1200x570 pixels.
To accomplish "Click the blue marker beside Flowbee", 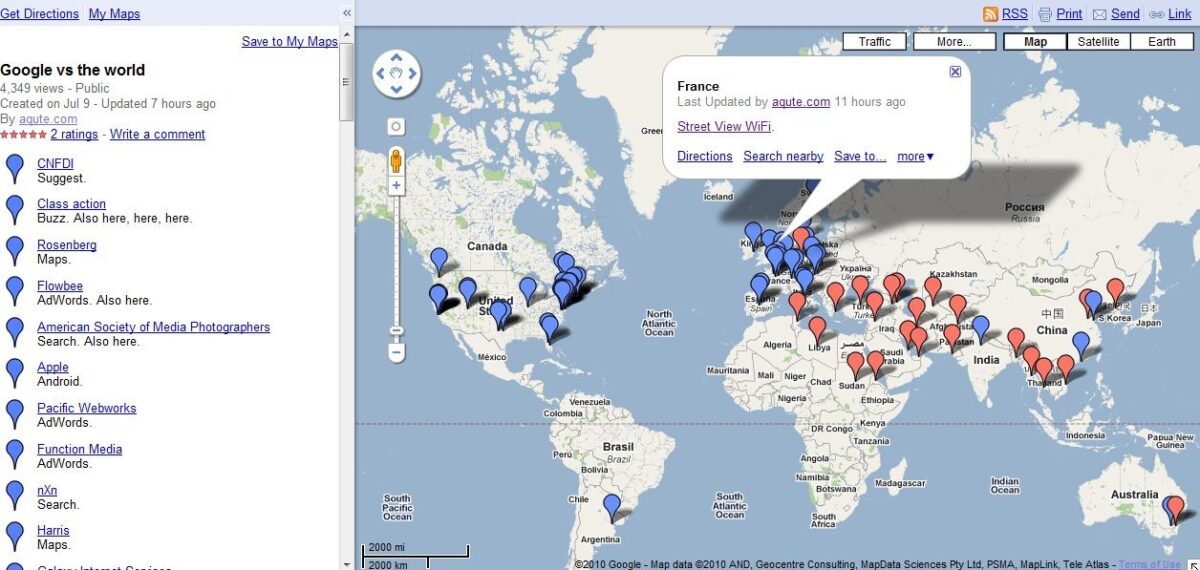I will [15, 291].
